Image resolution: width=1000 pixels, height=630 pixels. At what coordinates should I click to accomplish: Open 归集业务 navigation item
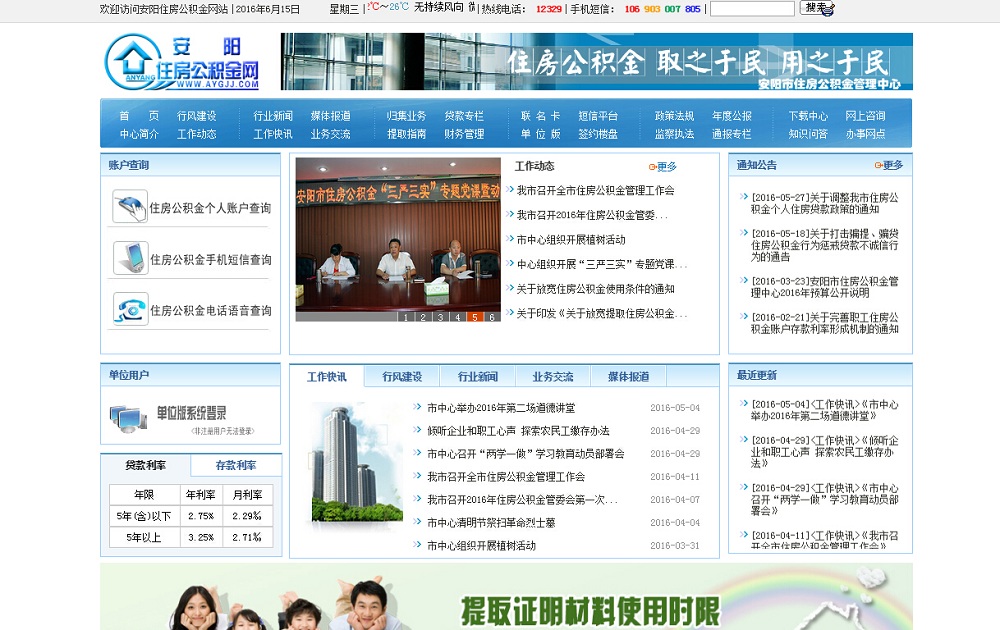tap(406, 116)
